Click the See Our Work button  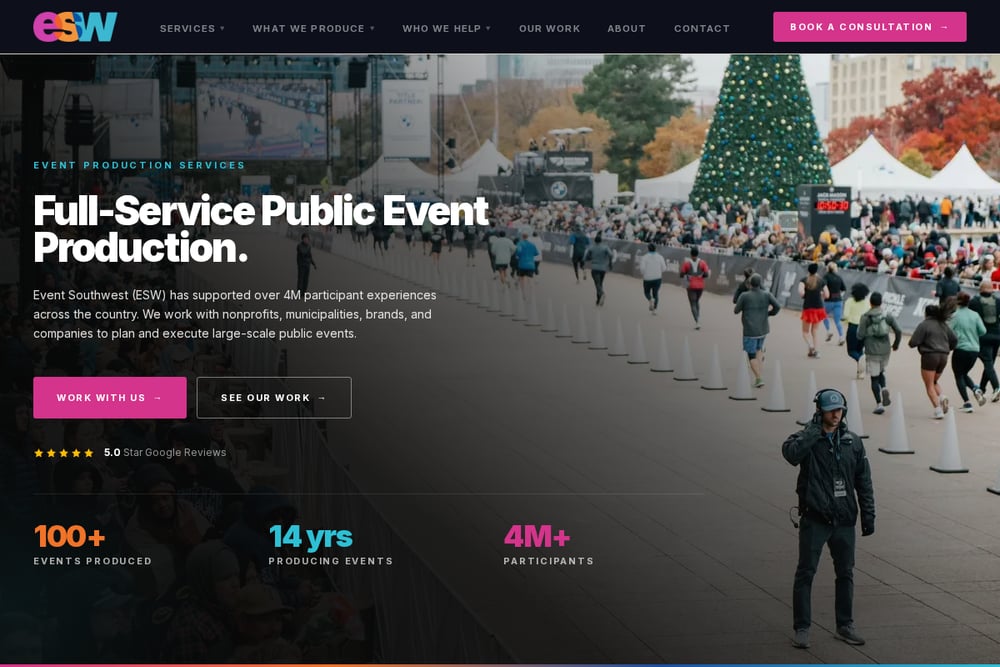274,398
